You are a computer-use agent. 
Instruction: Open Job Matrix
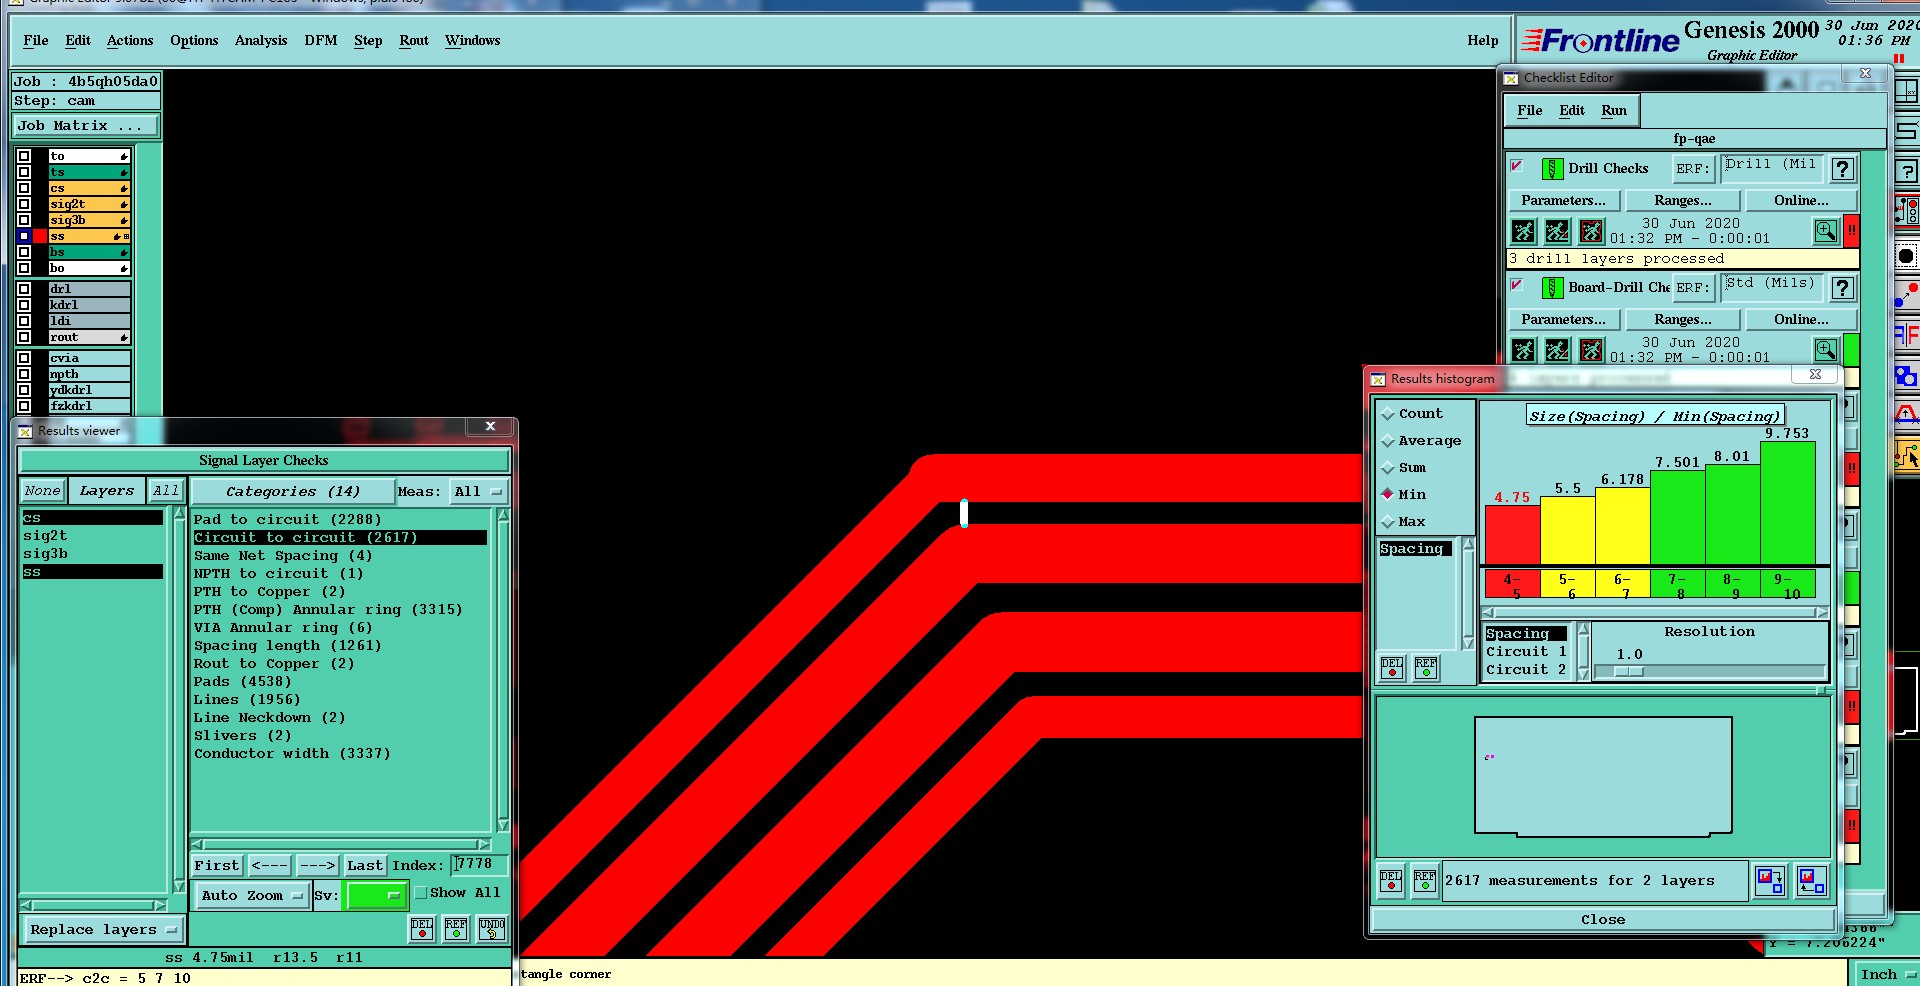pos(86,126)
